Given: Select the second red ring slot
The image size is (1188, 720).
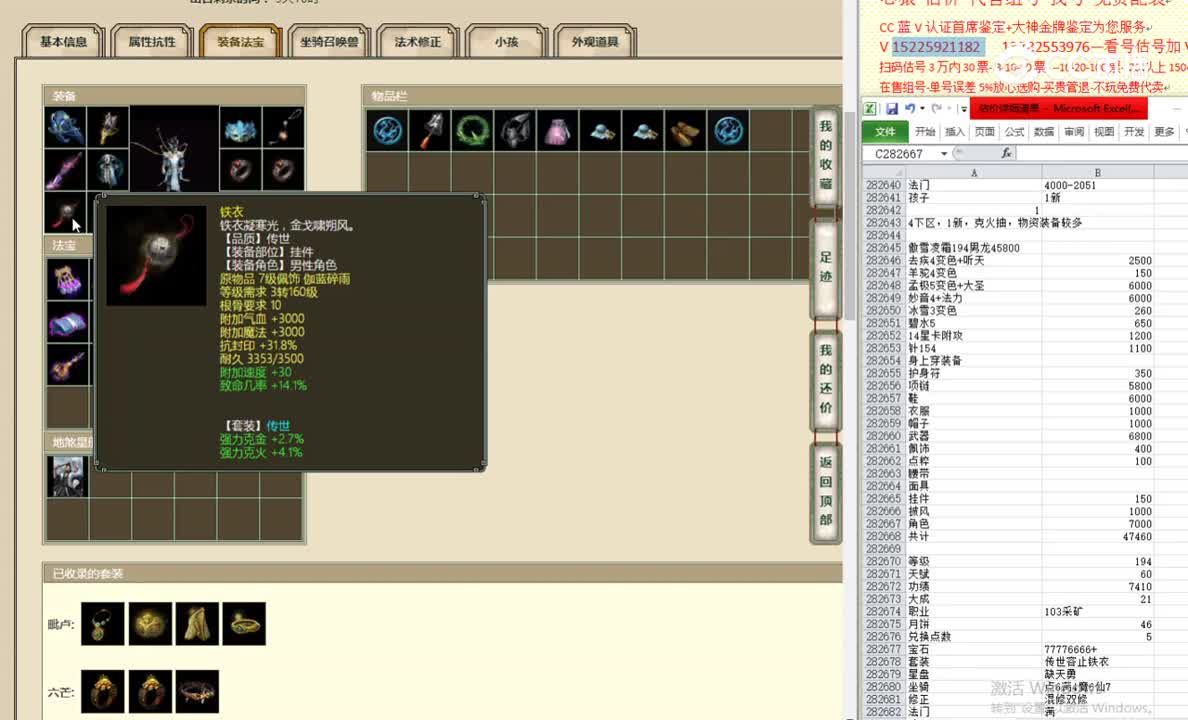Looking at the screenshot, I should [283, 169].
